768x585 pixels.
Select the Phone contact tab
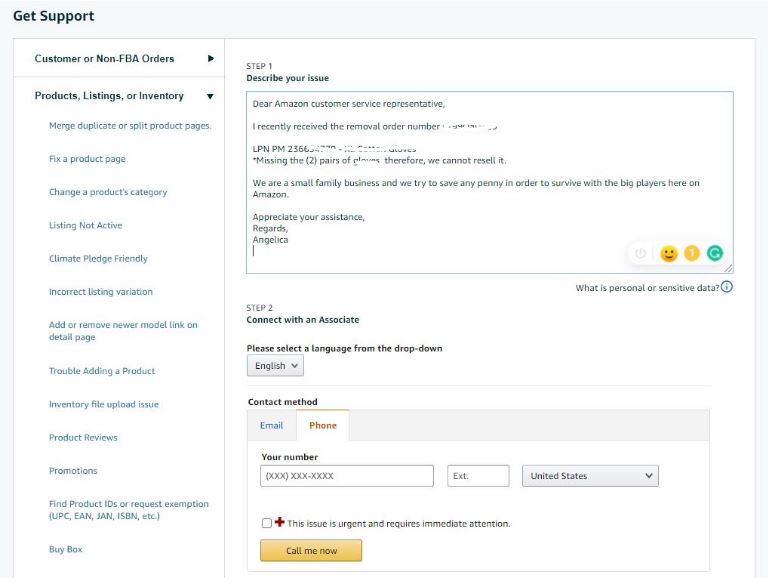pyautogui.click(x=323, y=426)
